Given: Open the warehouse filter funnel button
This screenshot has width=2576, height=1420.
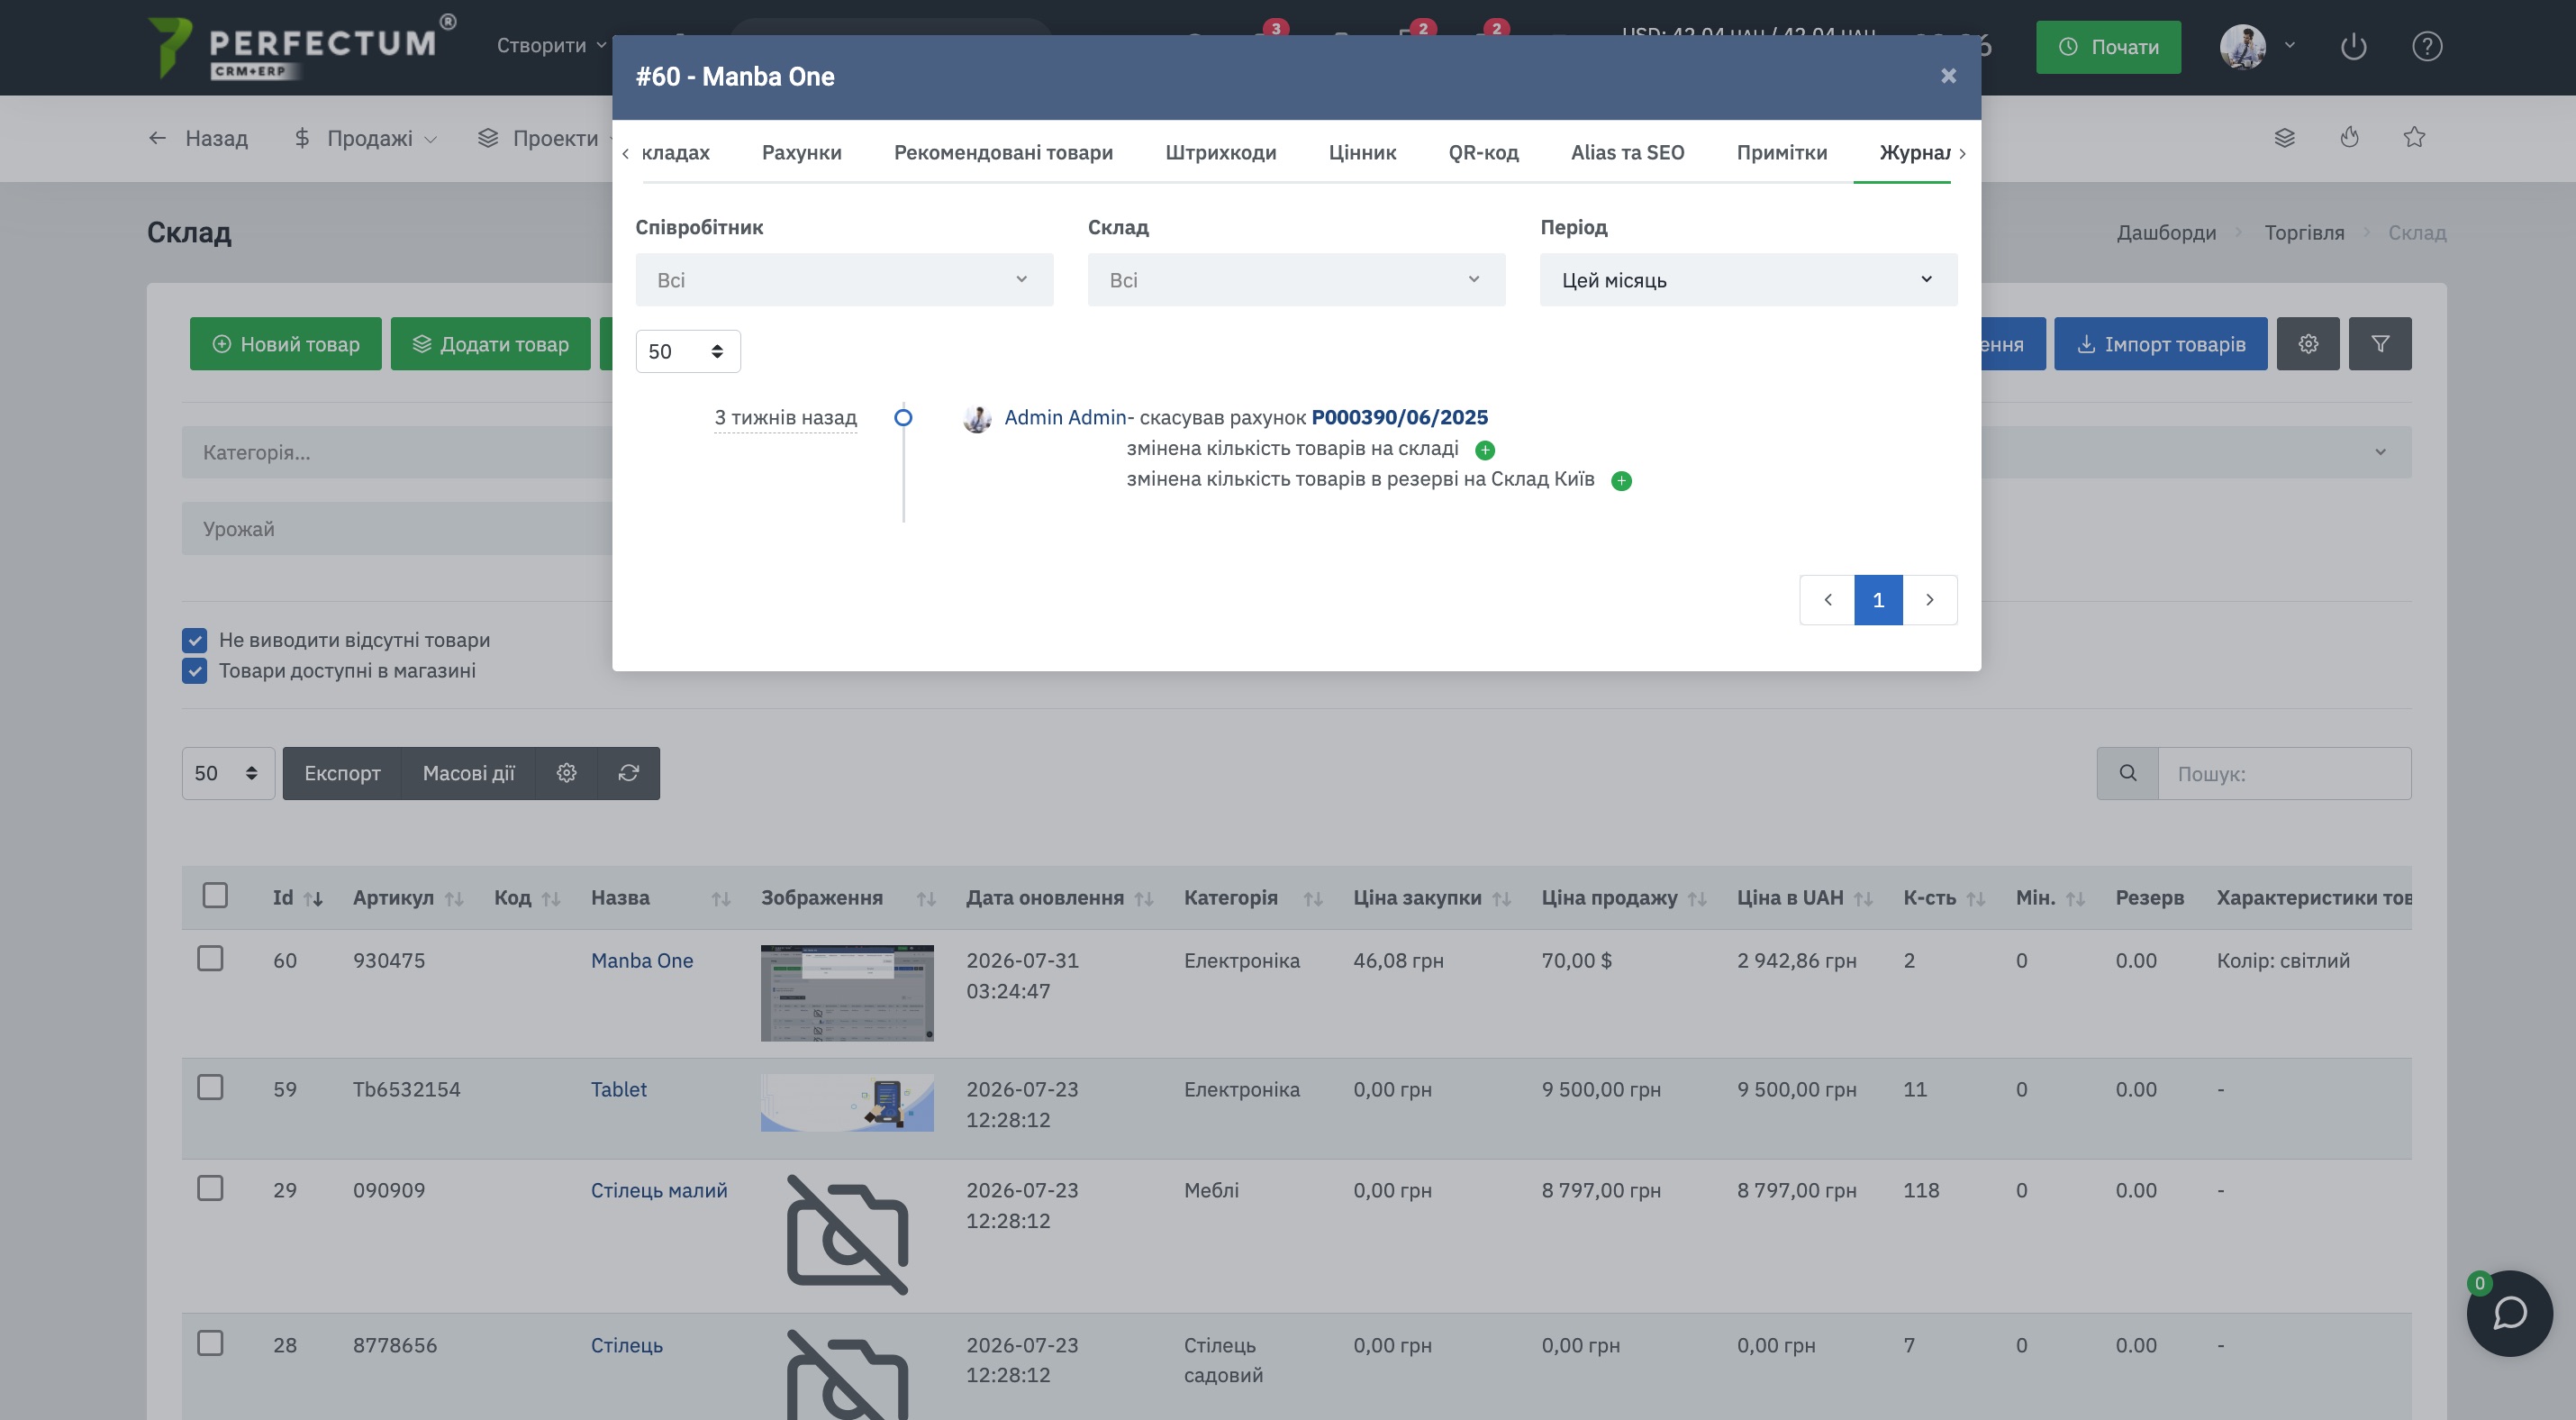Looking at the screenshot, I should pyautogui.click(x=2380, y=344).
